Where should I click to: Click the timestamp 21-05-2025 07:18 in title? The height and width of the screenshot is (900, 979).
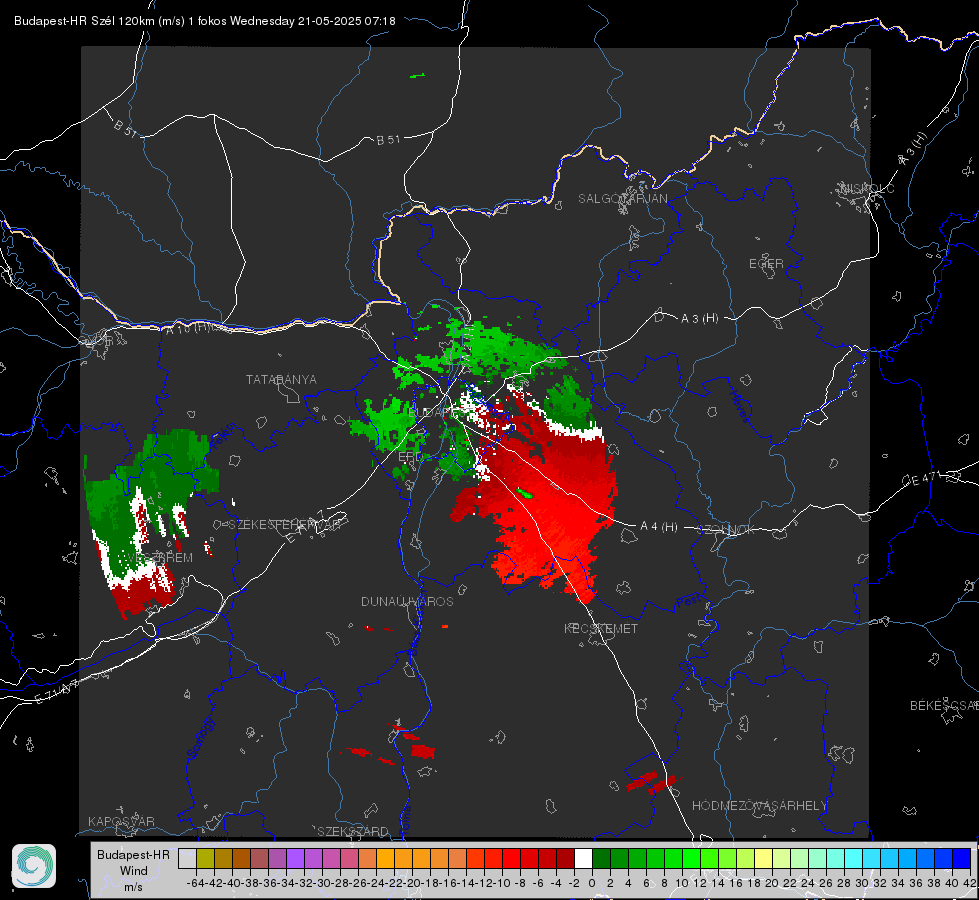(x=347, y=21)
